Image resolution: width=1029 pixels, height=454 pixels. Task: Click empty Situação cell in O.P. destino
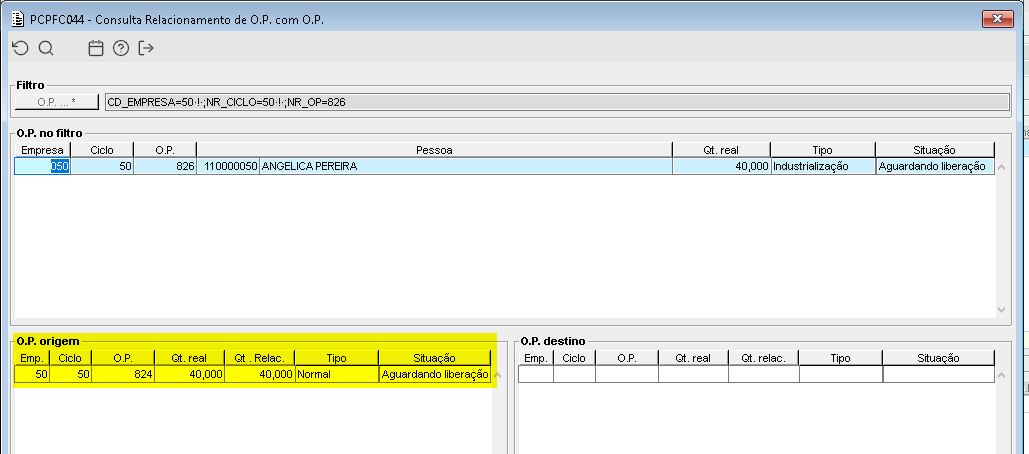[x=938, y=375]
